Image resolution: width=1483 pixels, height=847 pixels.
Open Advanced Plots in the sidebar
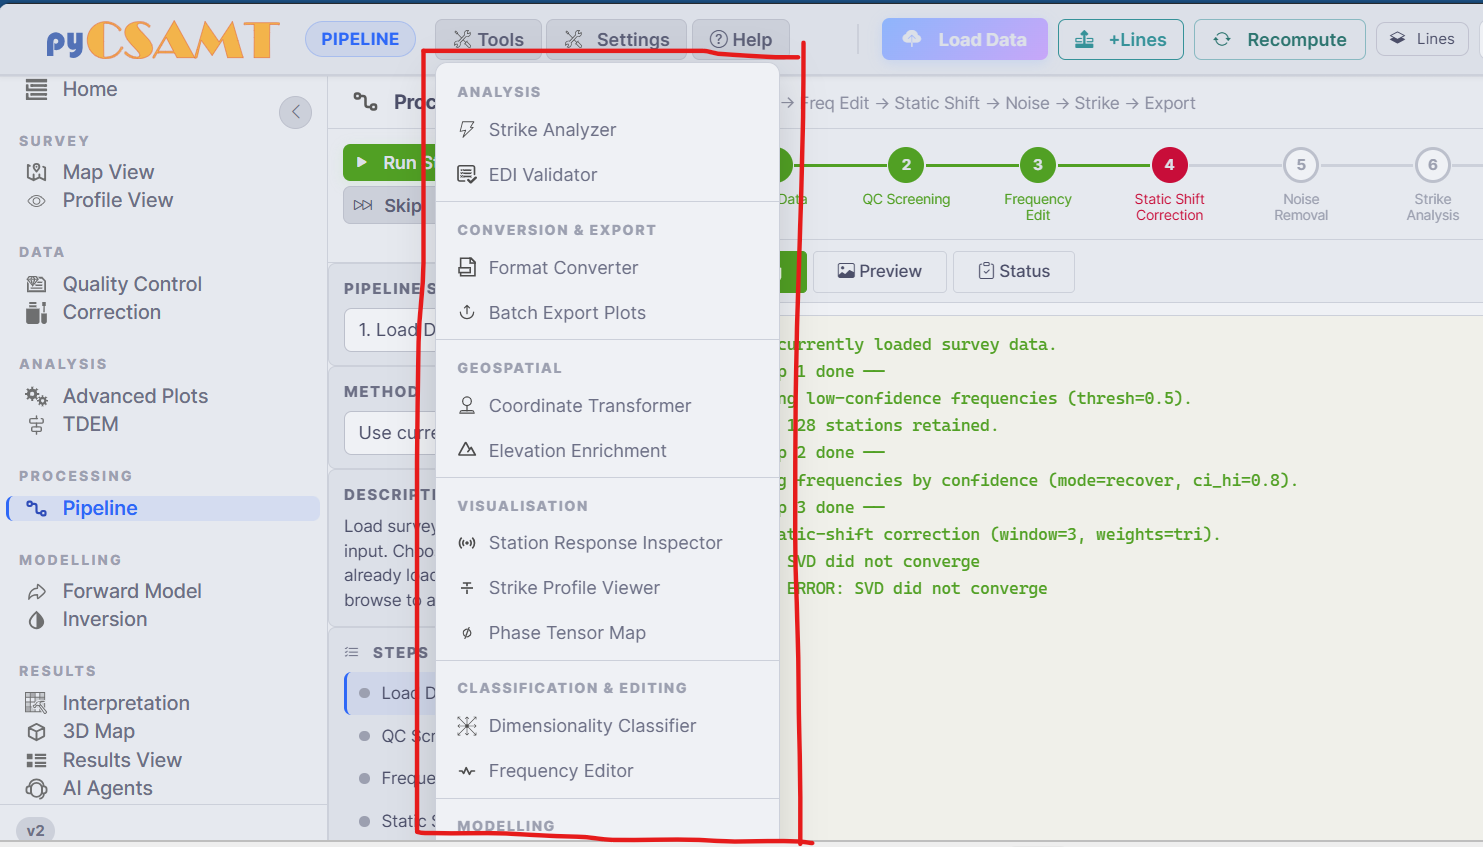tap(135, 396)
